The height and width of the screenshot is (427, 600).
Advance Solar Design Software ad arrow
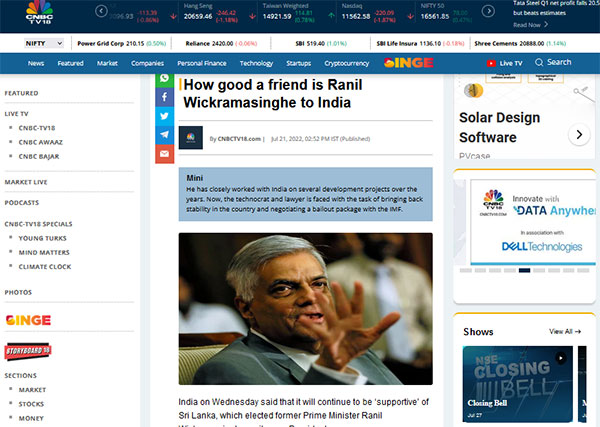coord(579,134)
